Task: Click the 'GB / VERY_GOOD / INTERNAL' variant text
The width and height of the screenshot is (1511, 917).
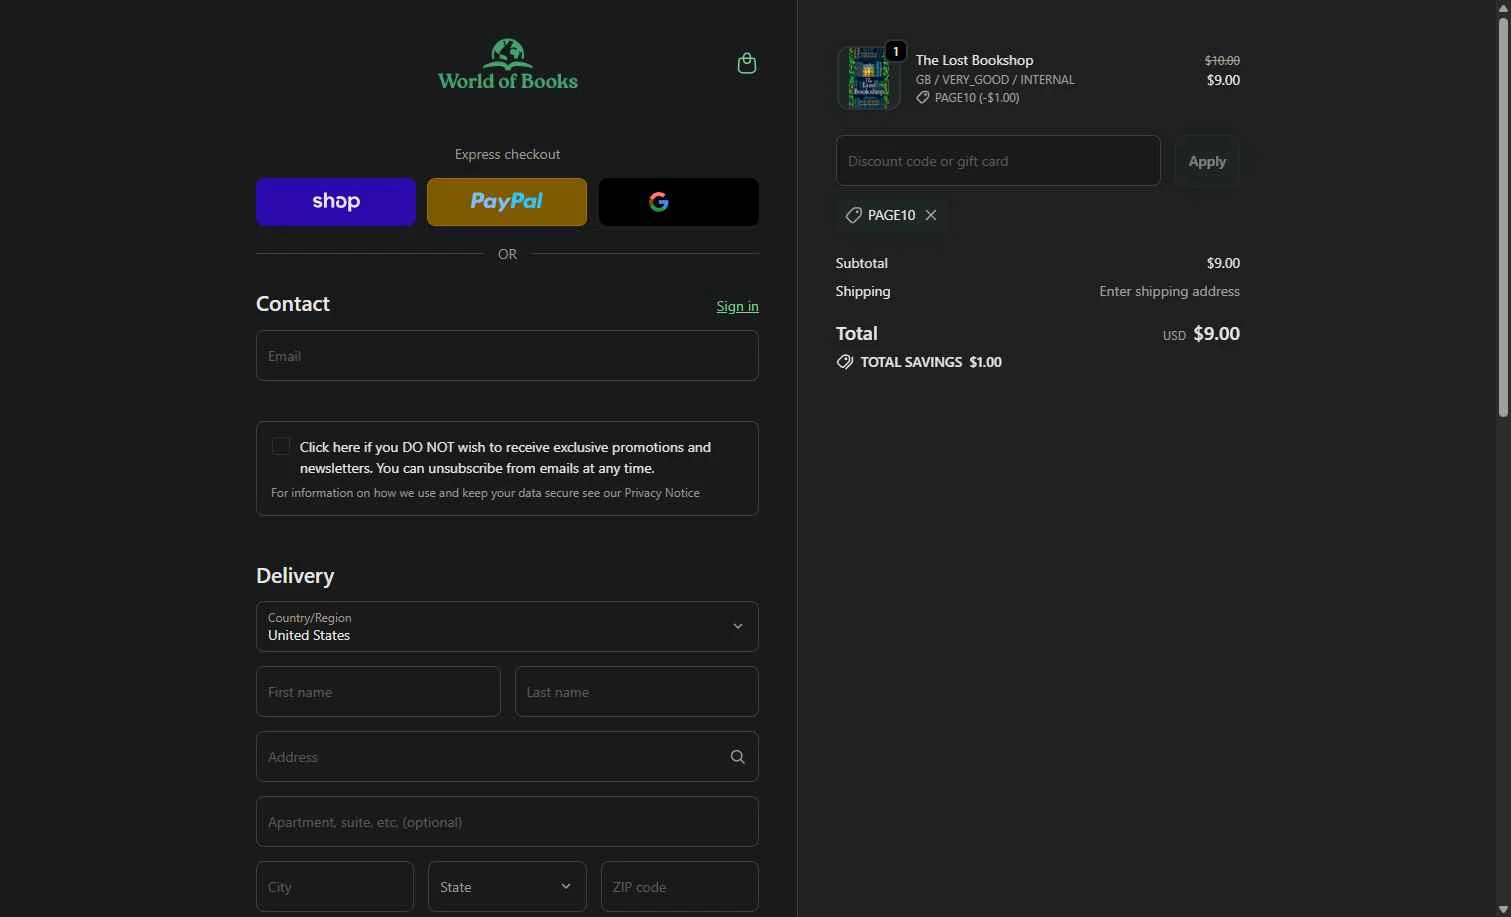Action: (x=995, y=80)
